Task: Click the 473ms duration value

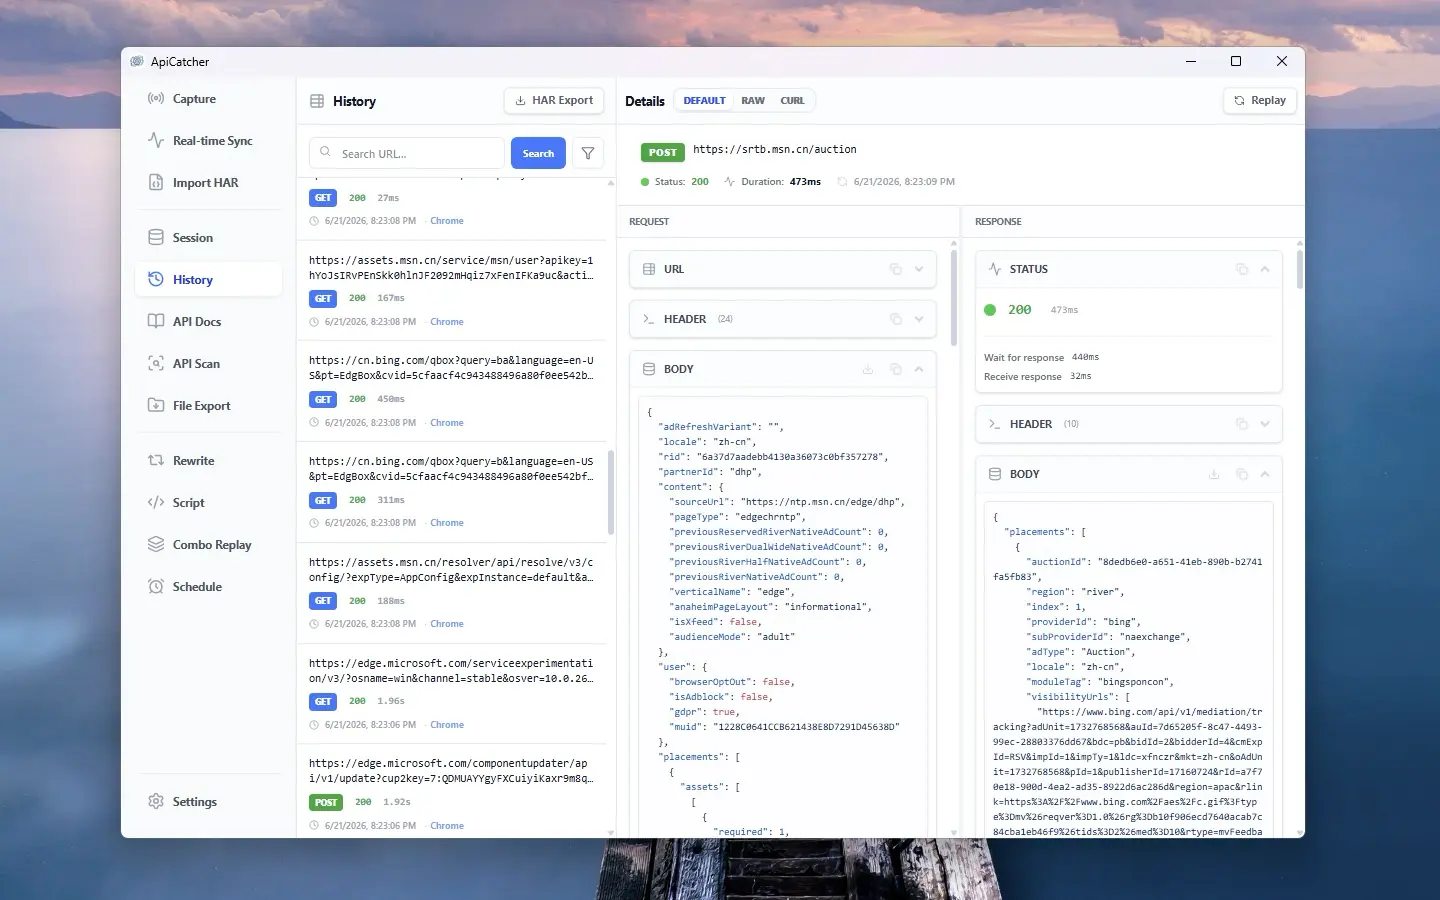Action: pos(805,182)
